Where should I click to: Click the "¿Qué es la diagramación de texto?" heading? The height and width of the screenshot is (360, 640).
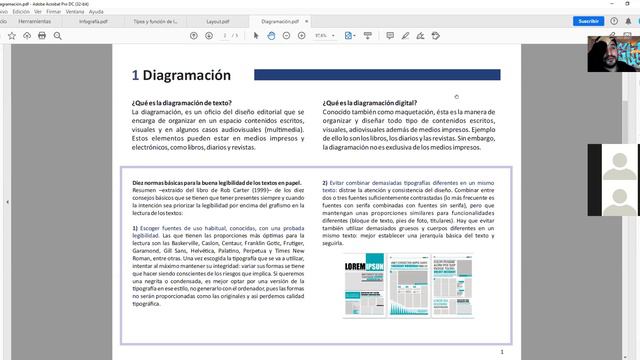(182, 103)
